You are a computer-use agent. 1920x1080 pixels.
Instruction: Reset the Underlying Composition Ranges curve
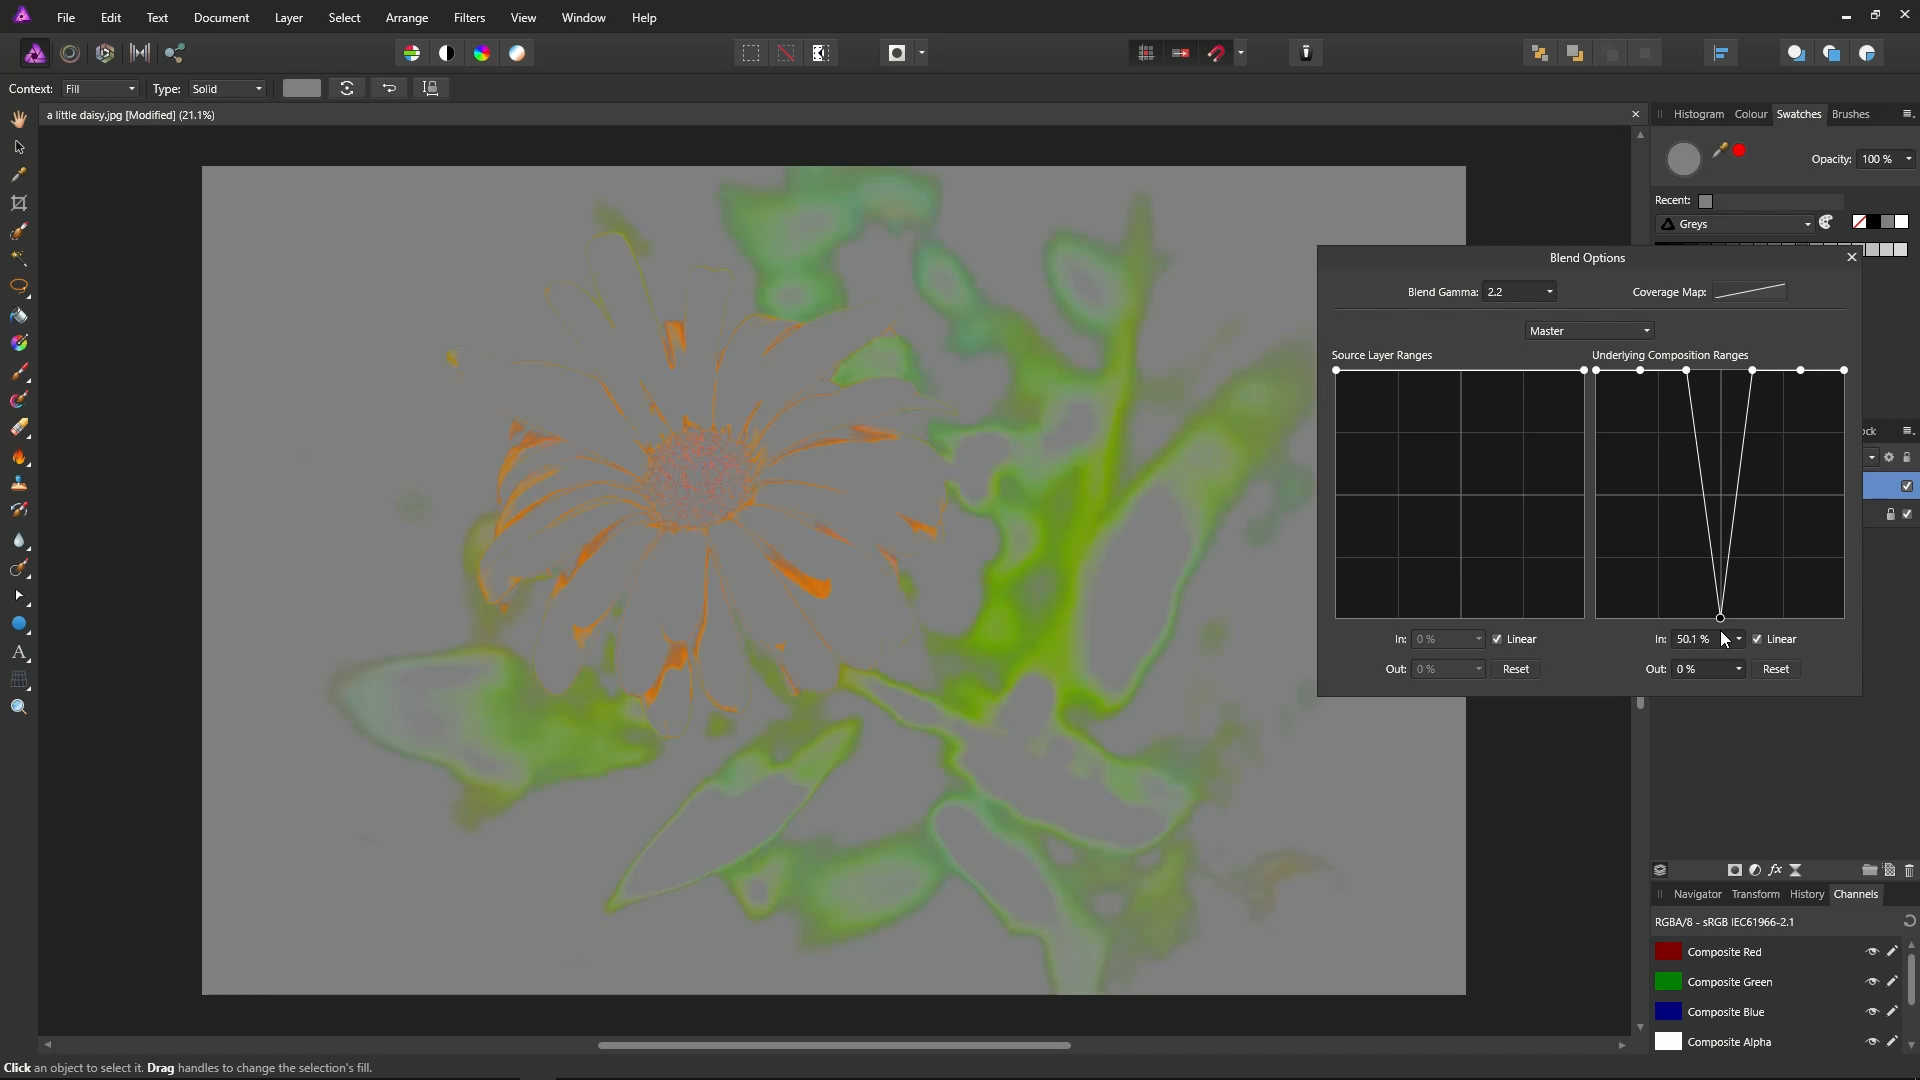coord(1775,669)
